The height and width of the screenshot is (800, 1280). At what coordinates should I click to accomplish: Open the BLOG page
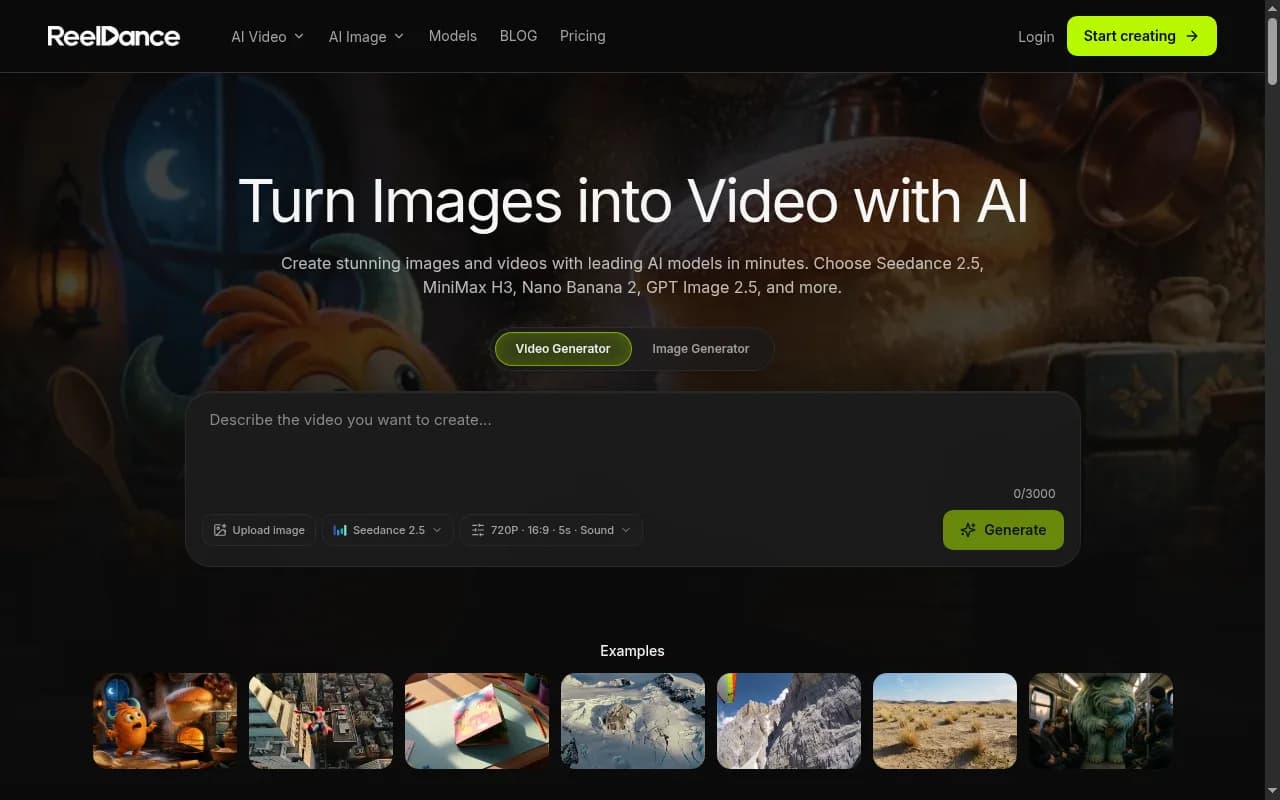(x=518, y=36)
